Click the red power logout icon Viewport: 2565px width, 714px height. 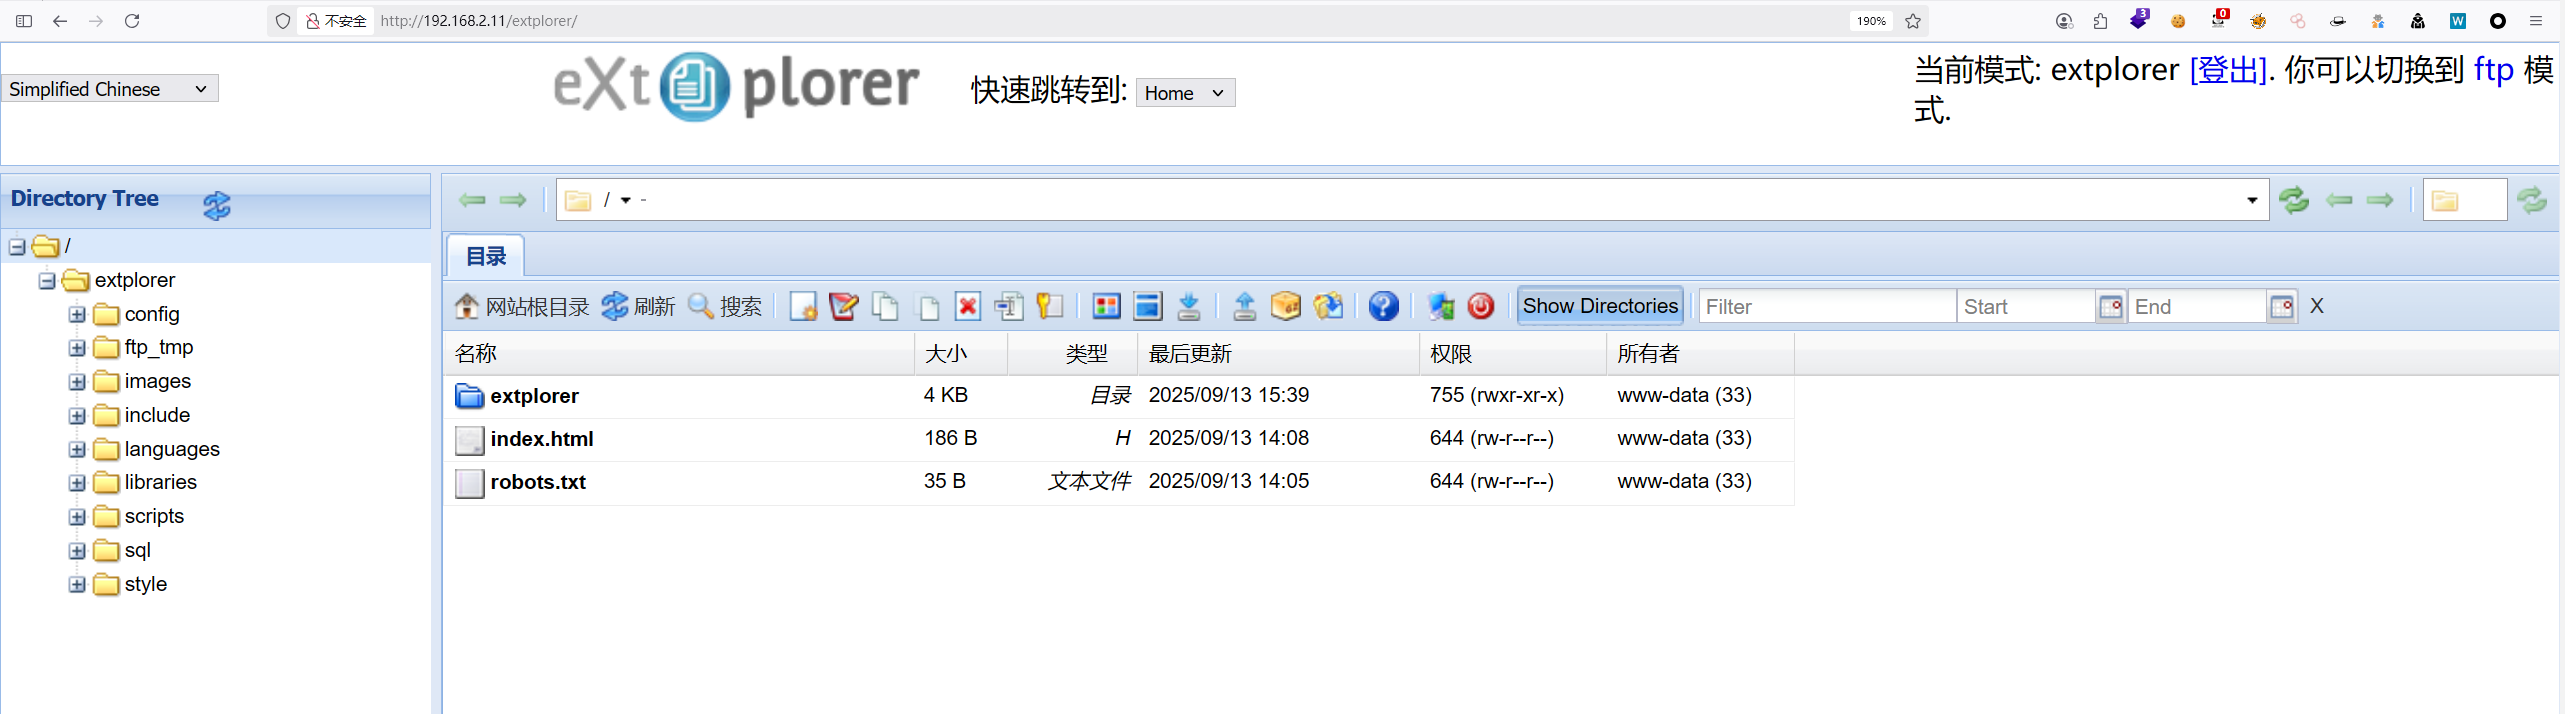1480,306
